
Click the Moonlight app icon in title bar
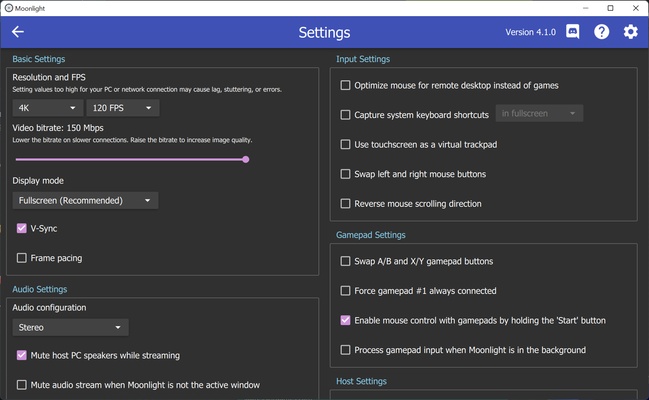coord(8,8)
